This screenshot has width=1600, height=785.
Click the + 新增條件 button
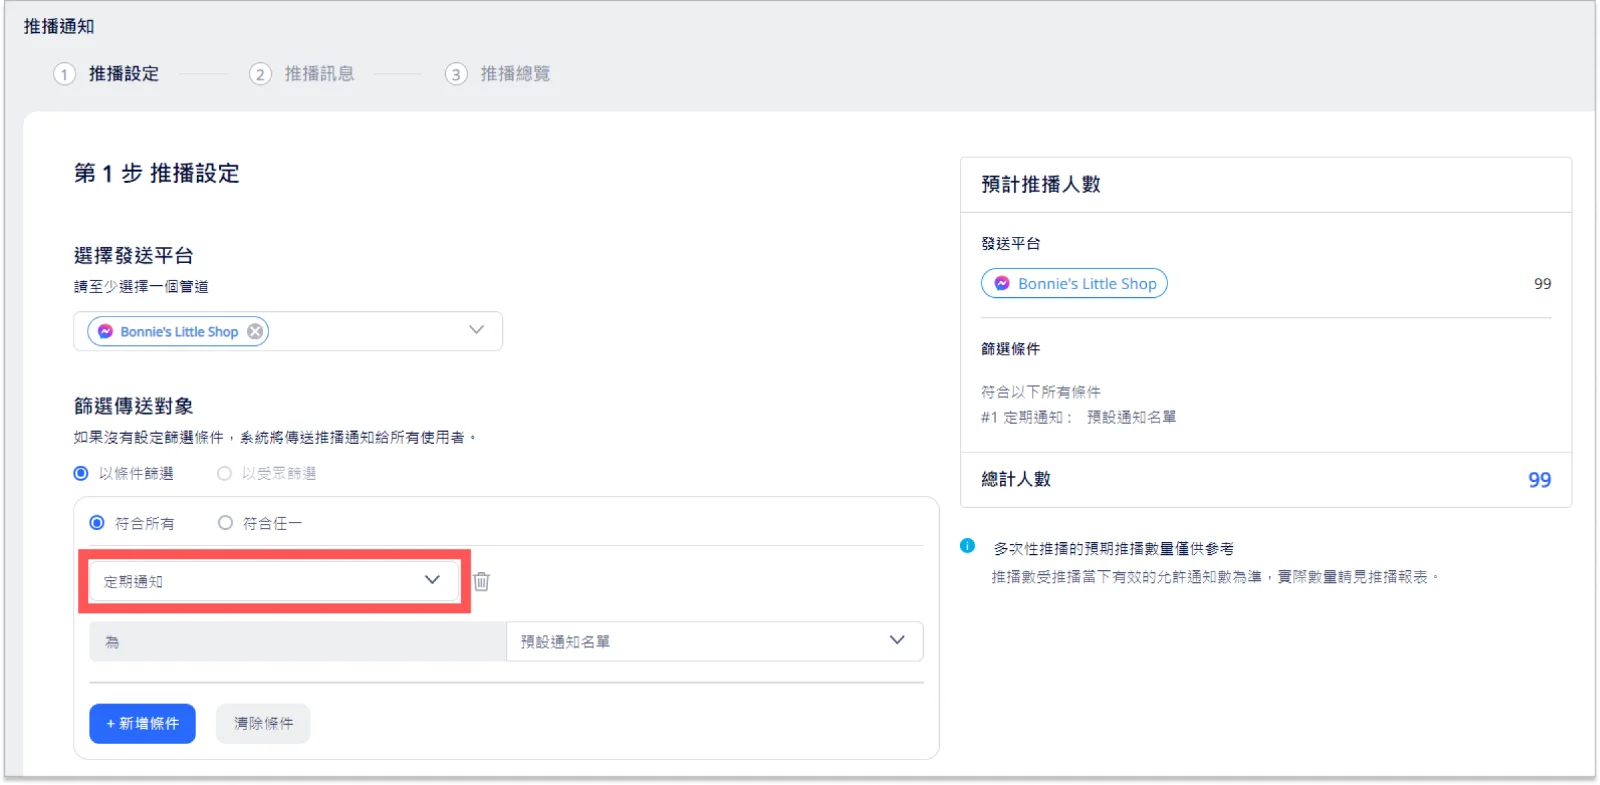[x=142, y=723]
